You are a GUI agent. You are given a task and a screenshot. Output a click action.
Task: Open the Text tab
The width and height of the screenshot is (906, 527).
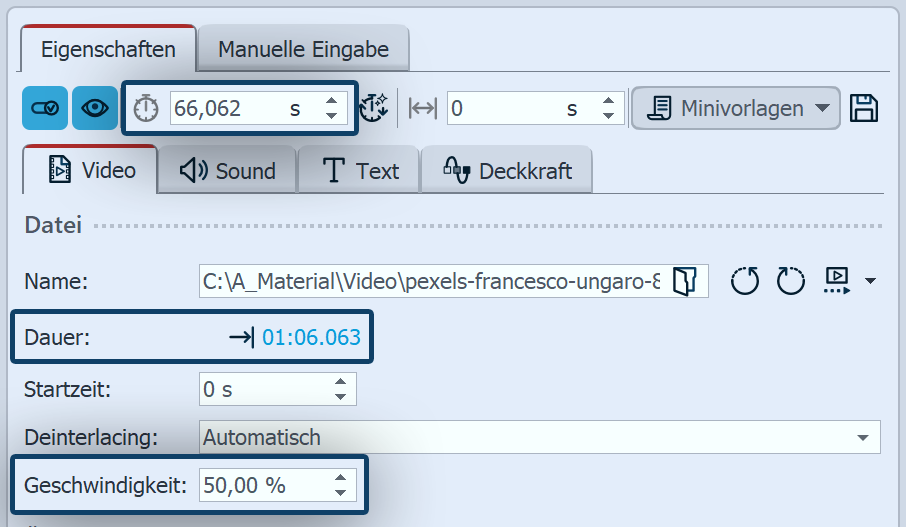tap(361, 171)
